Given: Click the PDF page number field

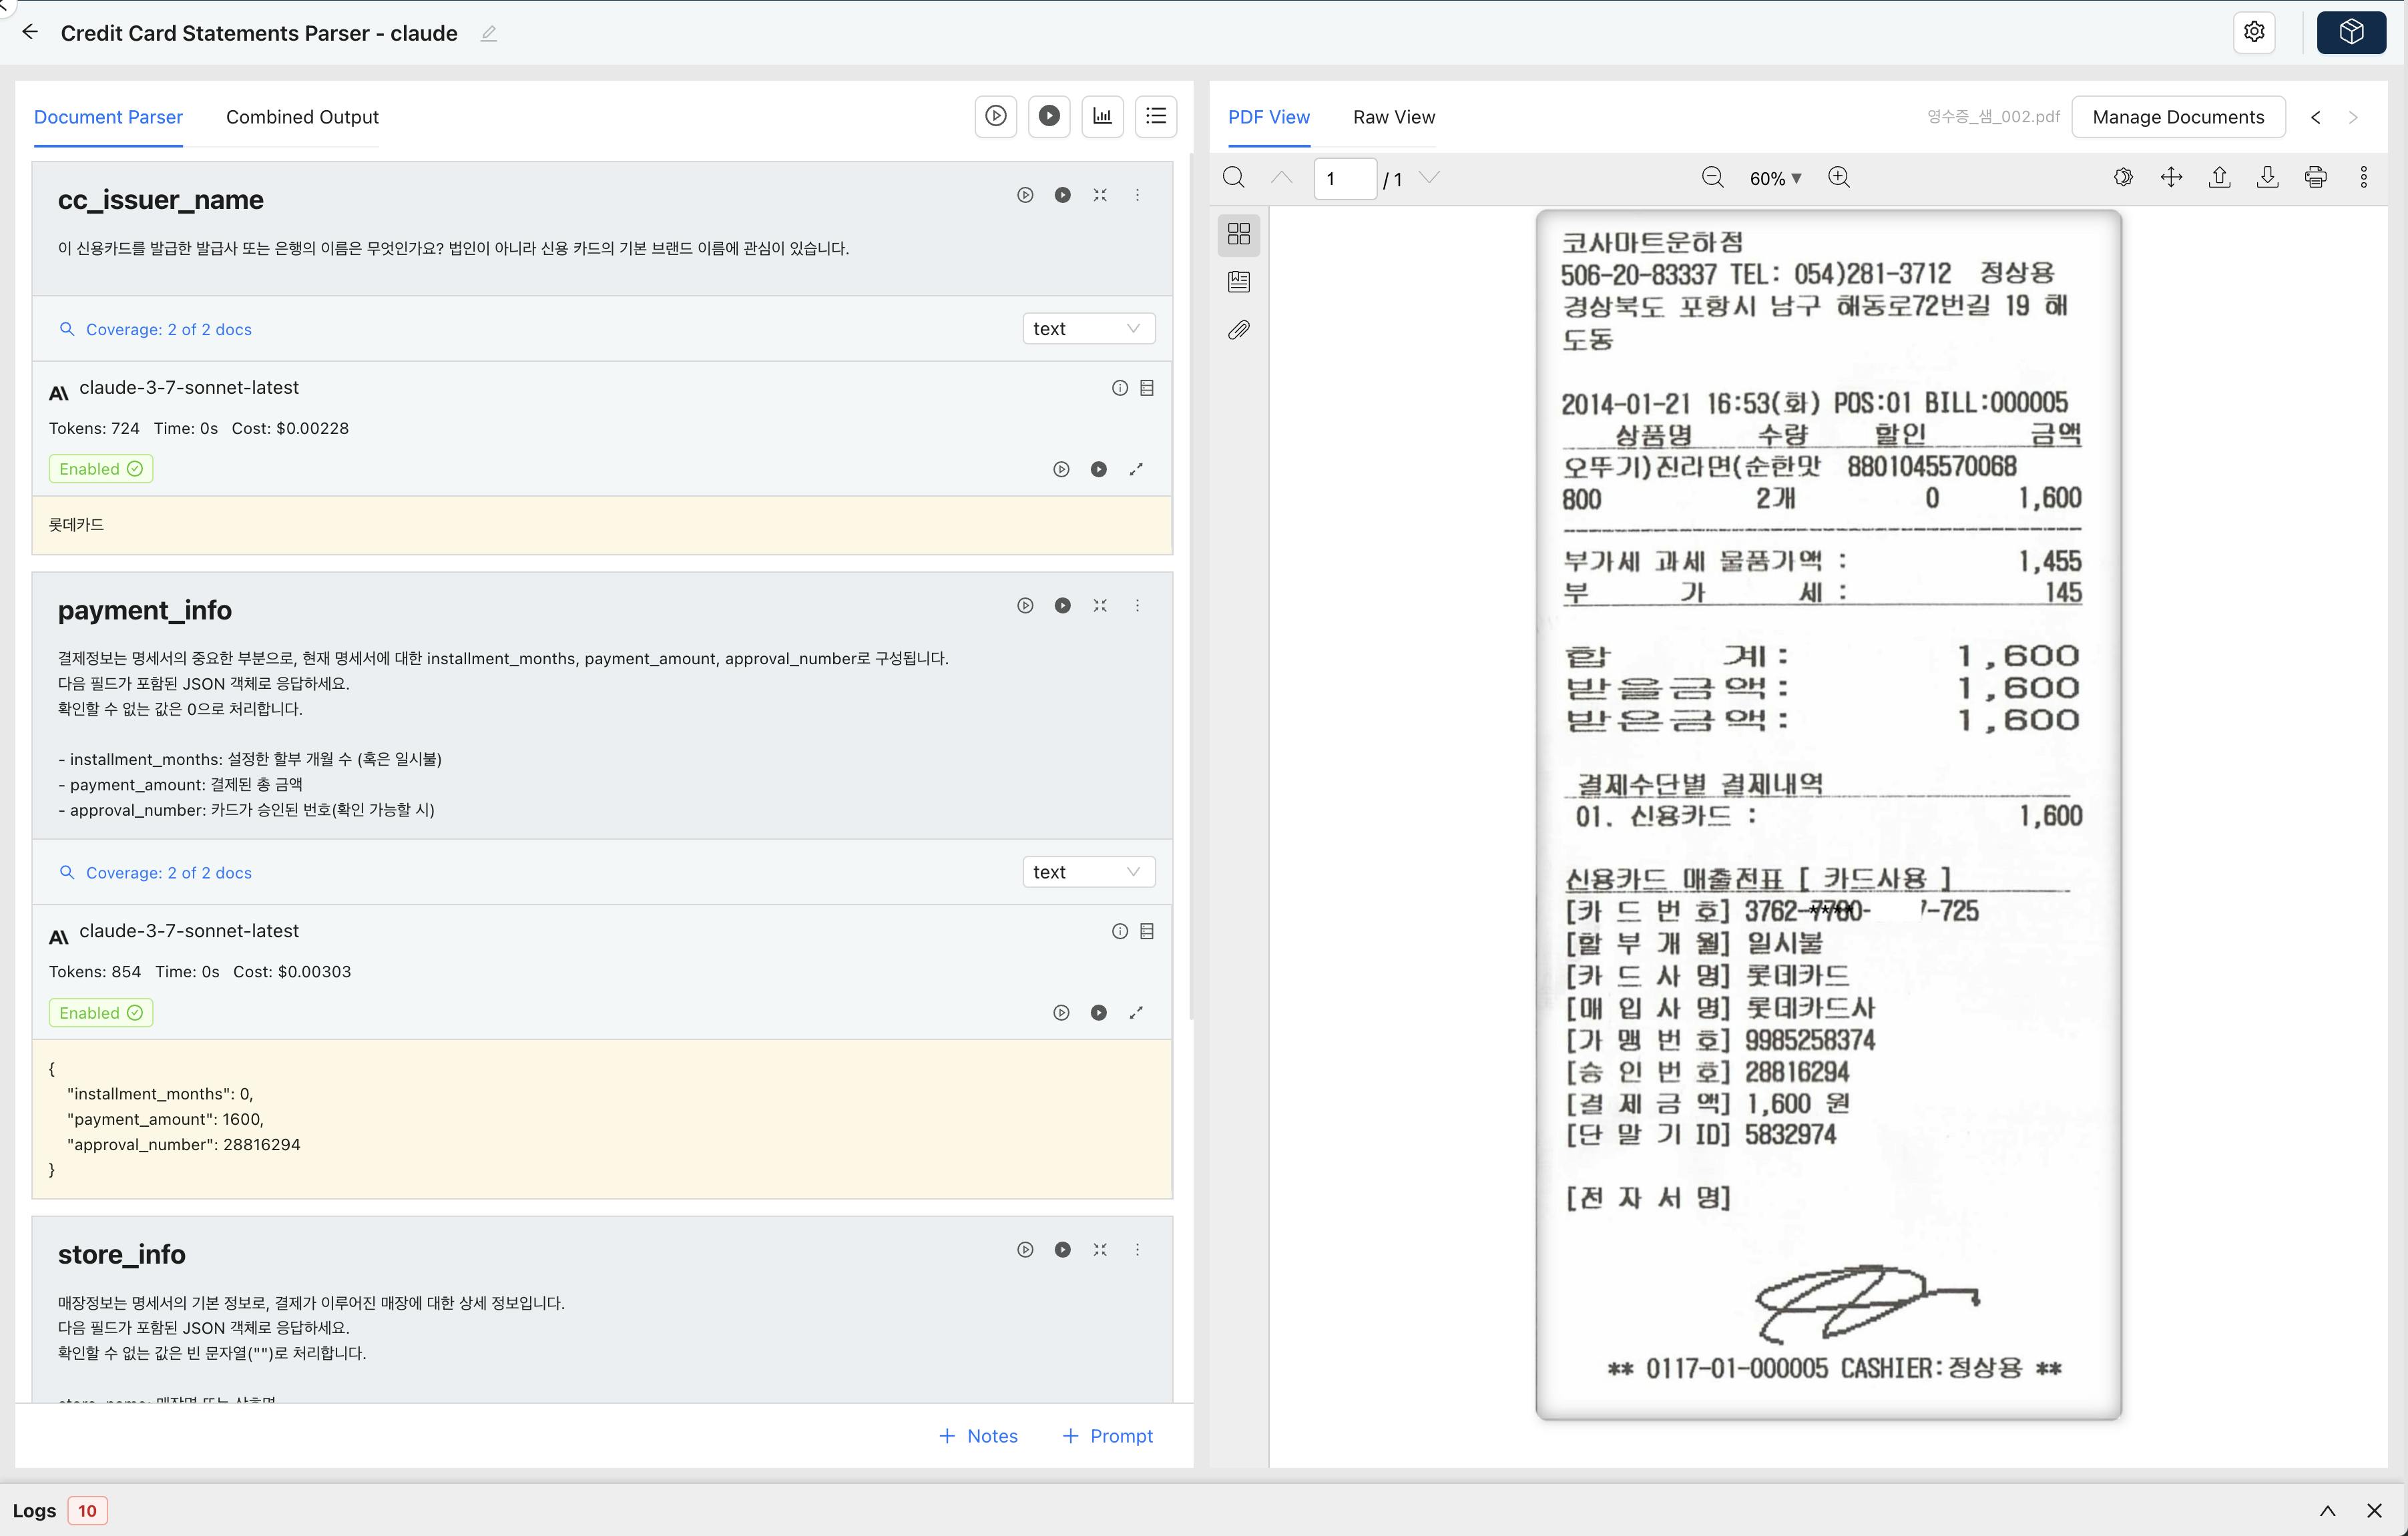Looking at the screenshot, I should 1343,179.
